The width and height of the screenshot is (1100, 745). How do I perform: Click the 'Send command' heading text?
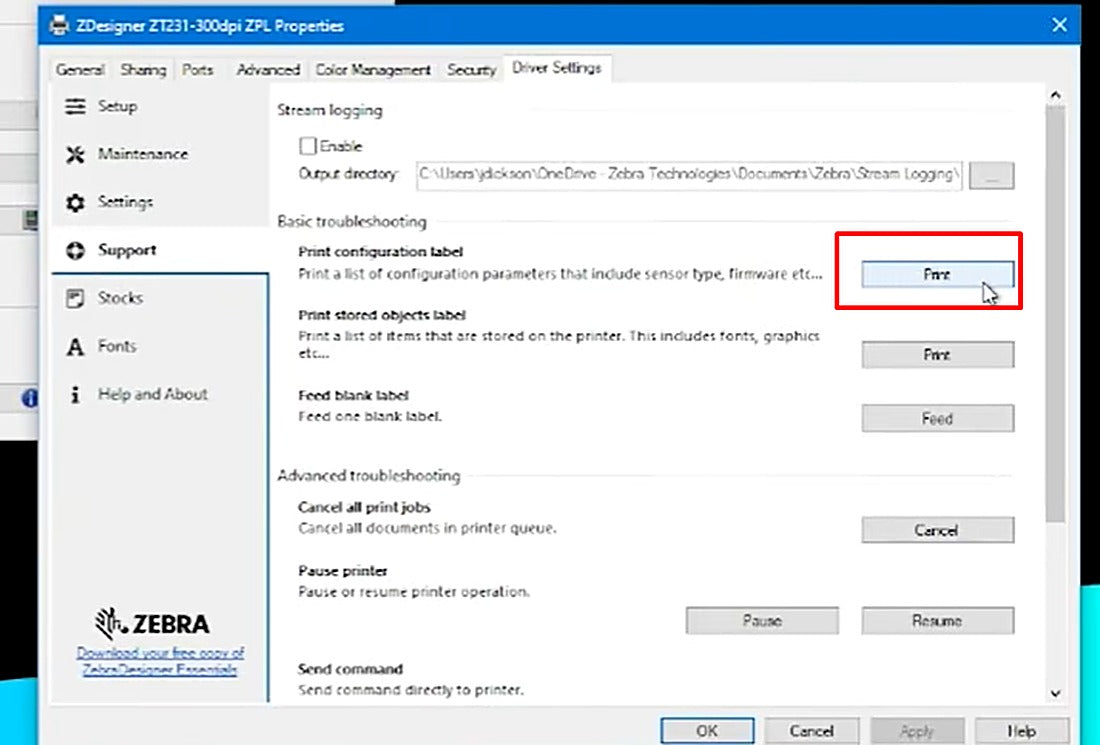coord(351,669)
